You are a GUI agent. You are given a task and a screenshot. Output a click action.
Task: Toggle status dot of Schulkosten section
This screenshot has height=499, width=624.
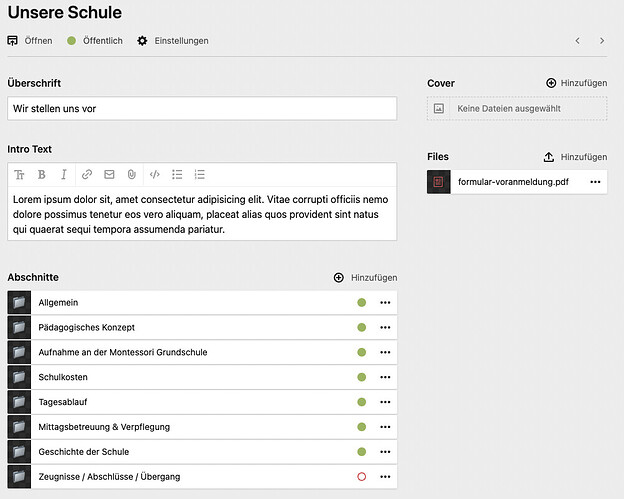[x=362, y=377]
